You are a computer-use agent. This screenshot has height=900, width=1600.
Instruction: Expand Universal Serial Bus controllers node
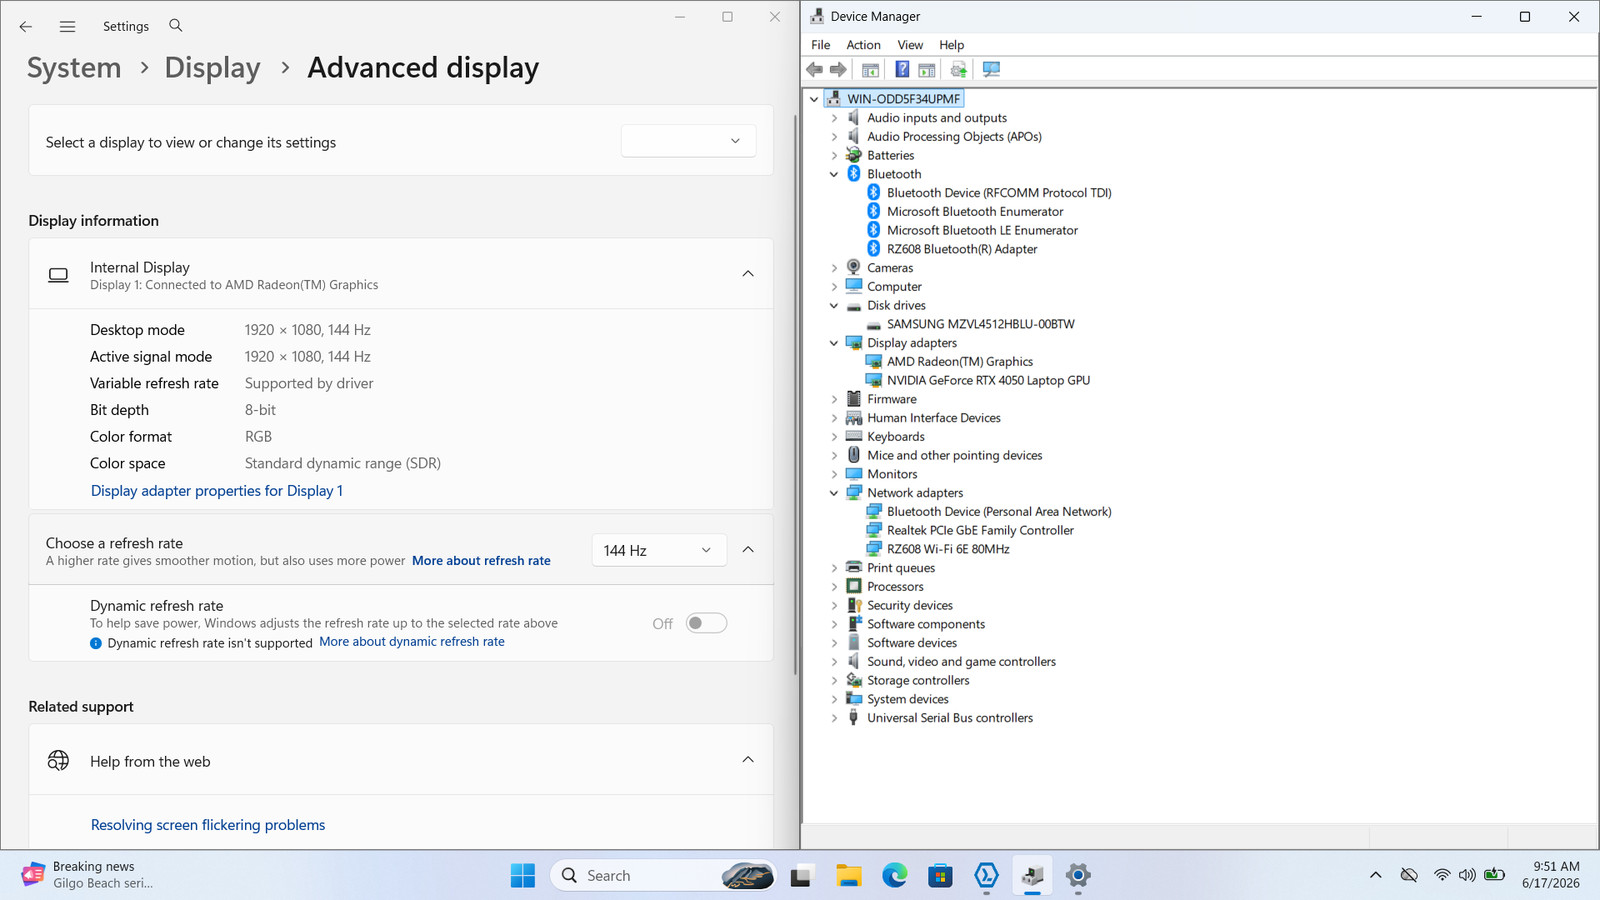point(834,718)
